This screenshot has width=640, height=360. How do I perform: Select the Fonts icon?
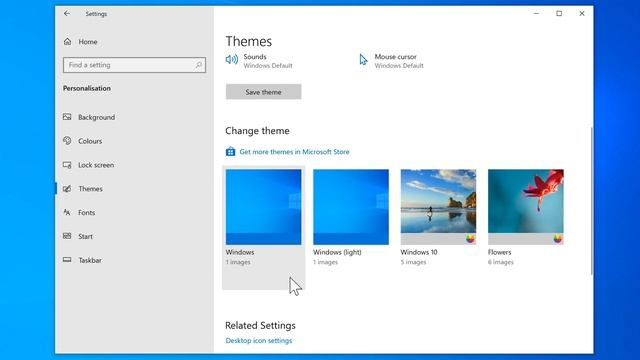(x=67, y=212)
